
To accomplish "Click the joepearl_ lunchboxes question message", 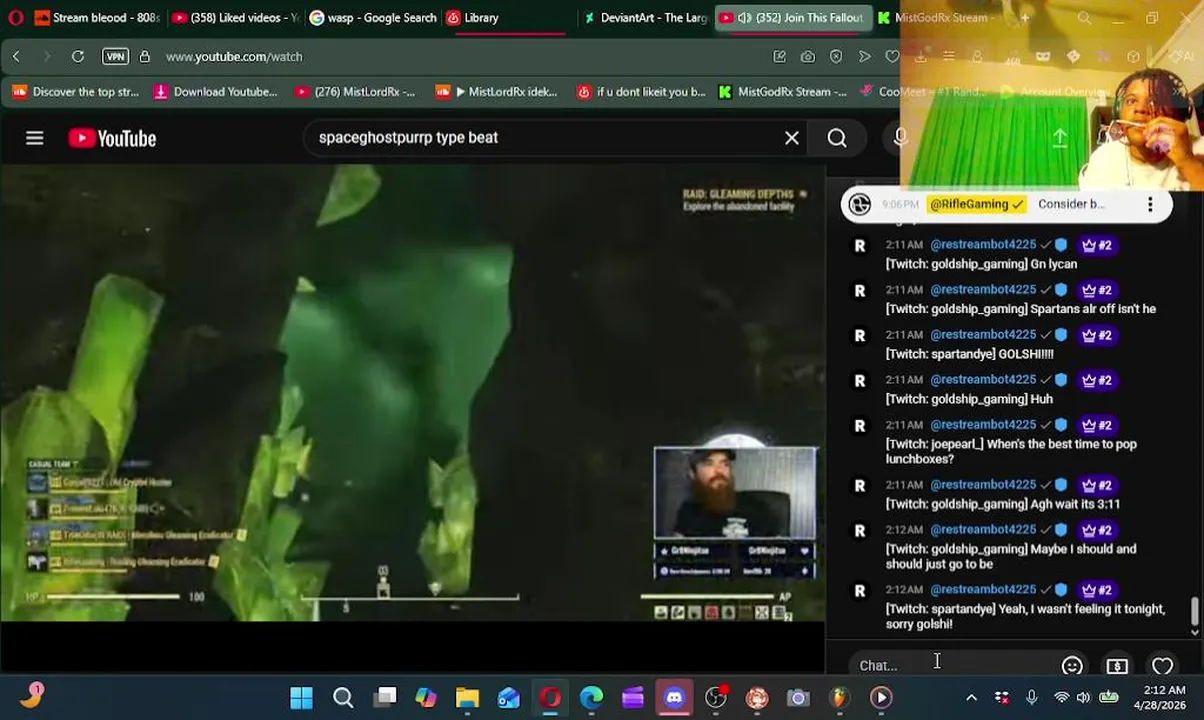I will (x=1010, y=451).
